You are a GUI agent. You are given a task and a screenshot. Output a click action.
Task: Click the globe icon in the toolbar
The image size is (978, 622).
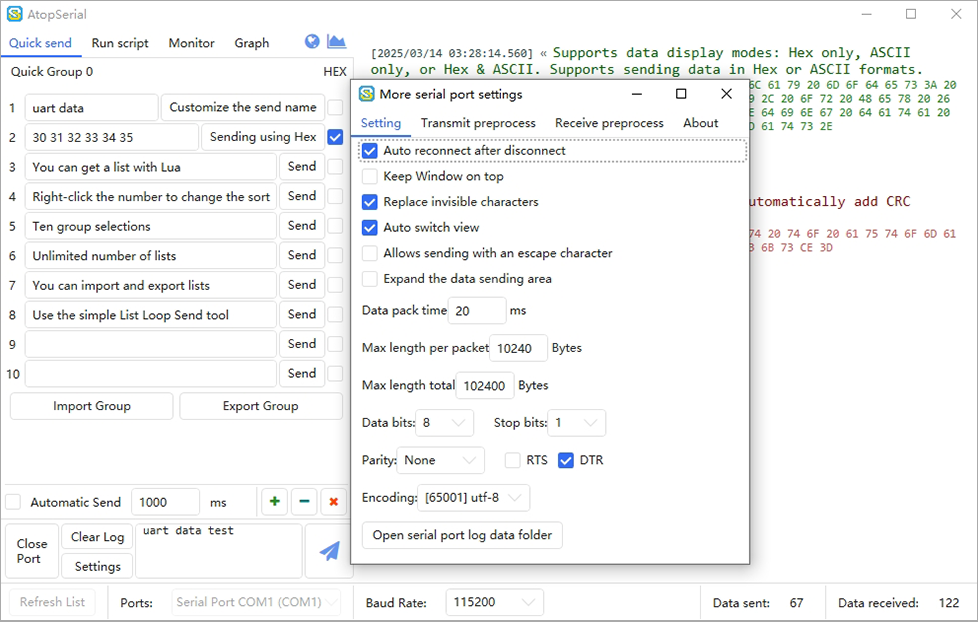tap(312, 41)
